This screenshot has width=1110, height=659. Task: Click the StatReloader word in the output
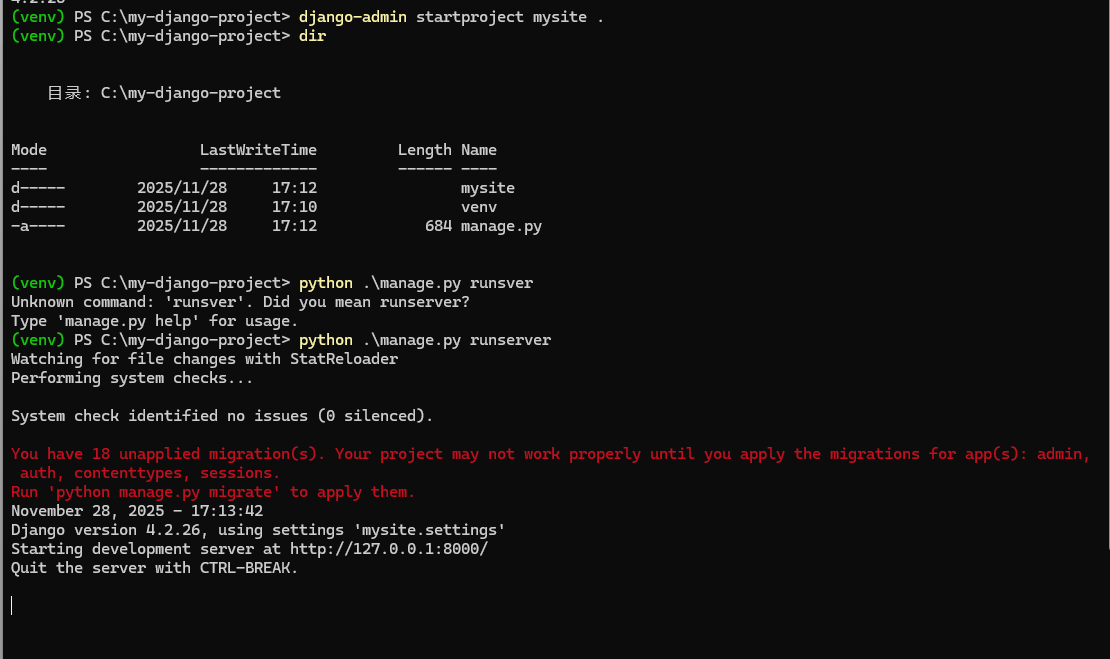point(344,359)
